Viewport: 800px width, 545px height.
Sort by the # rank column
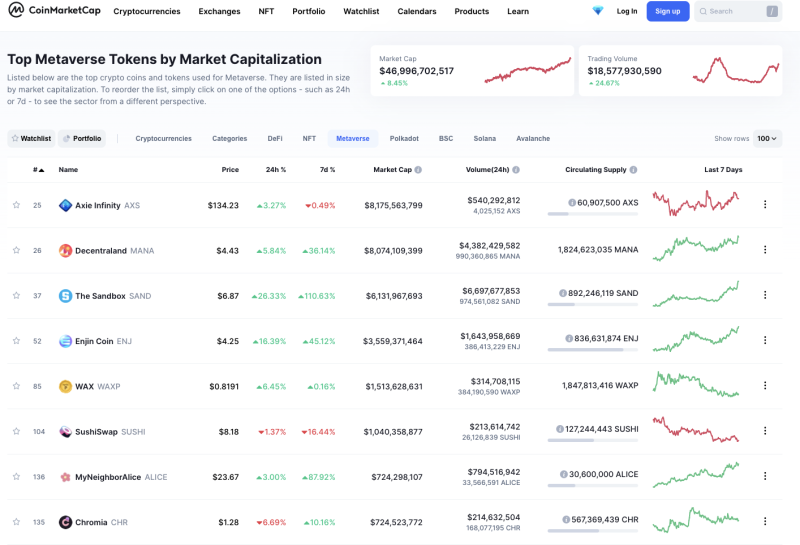[38, 169]
